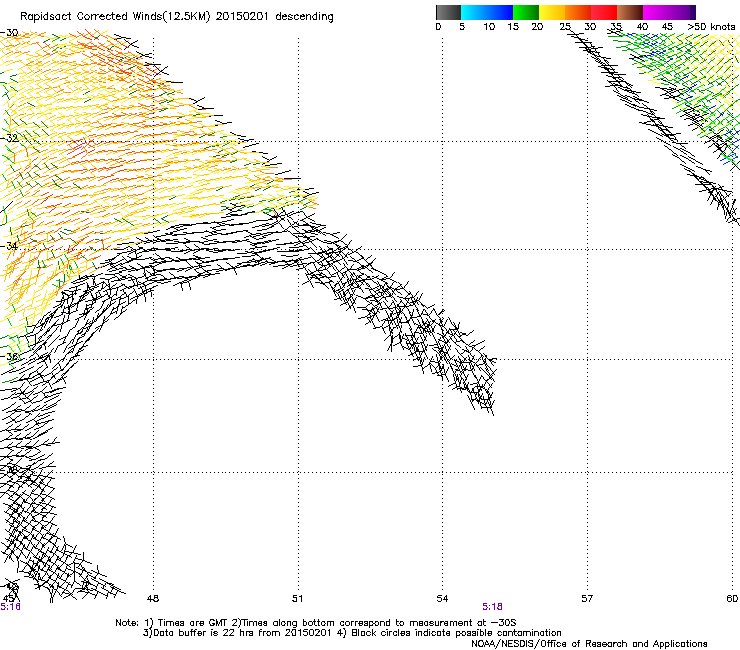Click the 'Times are GMT' note line
740x650 pixels.
316,623
